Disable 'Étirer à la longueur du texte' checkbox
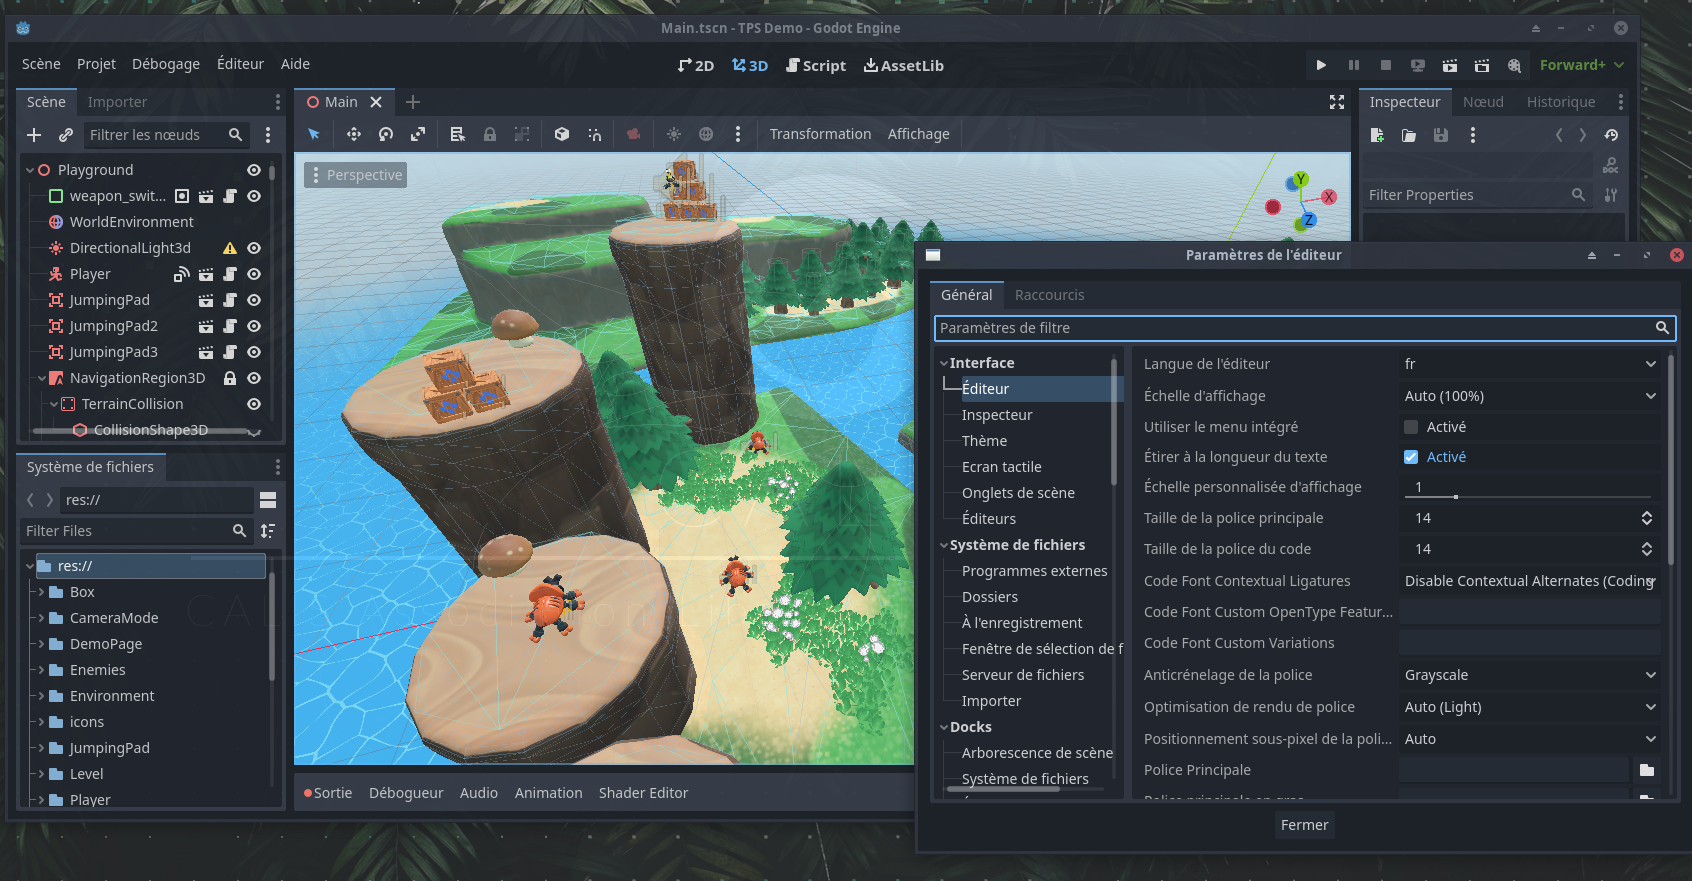 (1411, 457)
